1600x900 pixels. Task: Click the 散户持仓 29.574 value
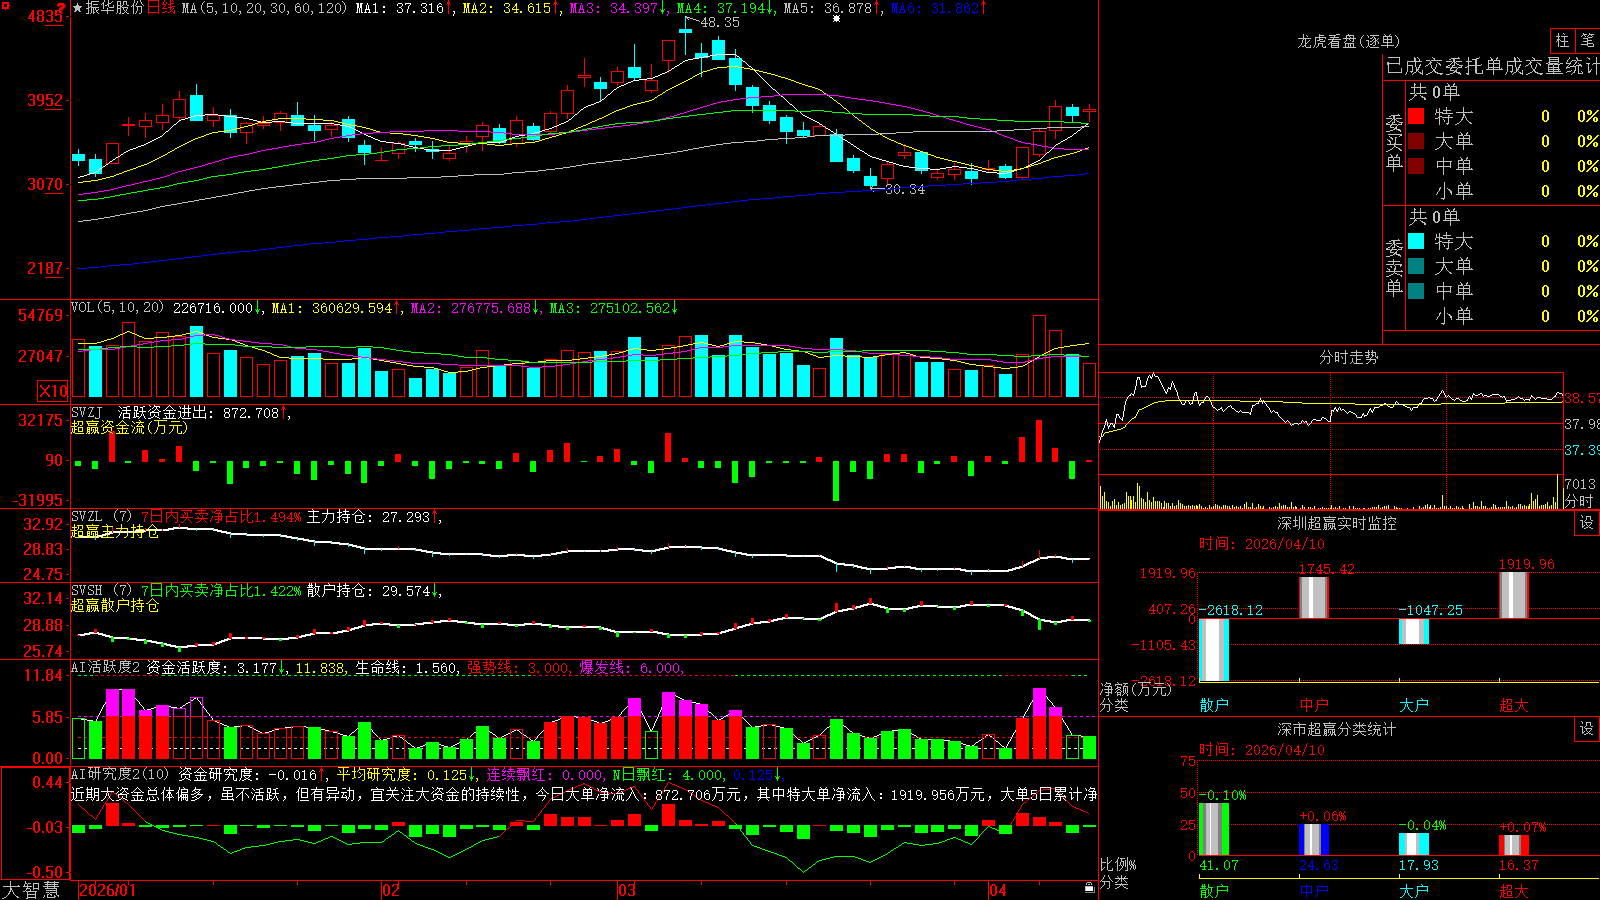374,591
